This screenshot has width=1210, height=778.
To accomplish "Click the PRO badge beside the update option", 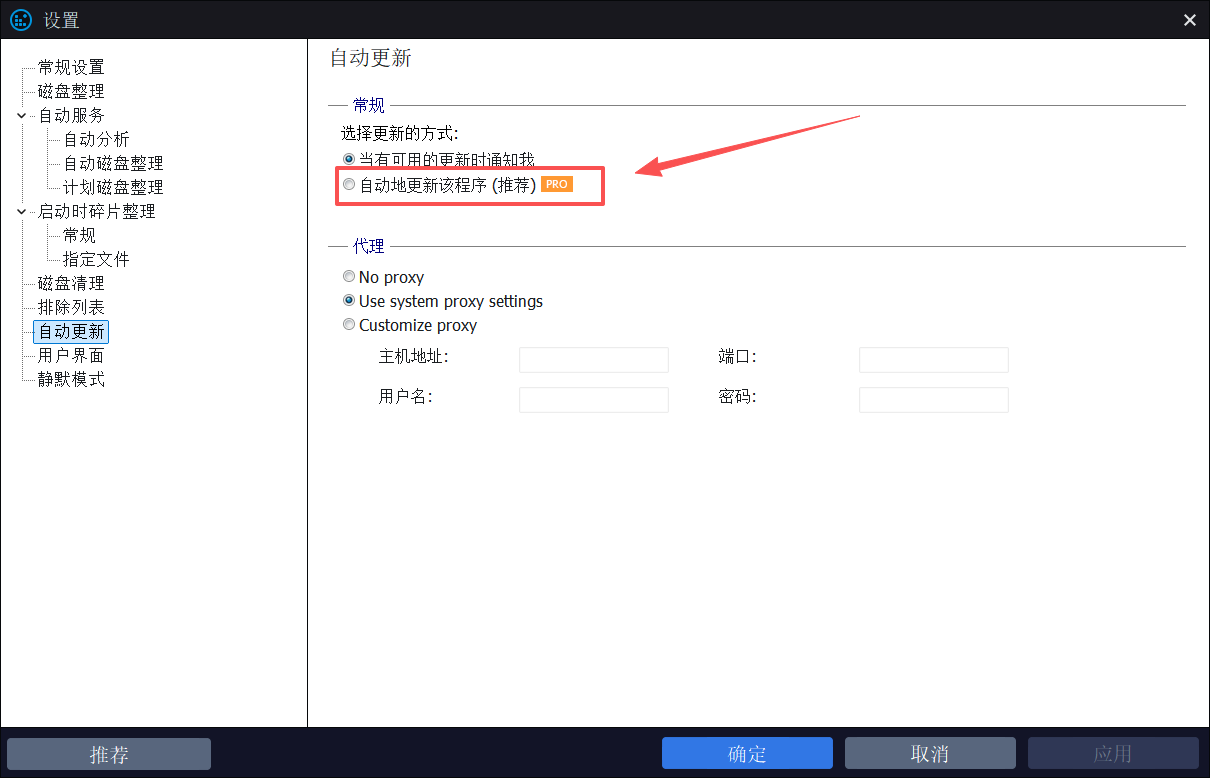I will [x=556, y=183].
